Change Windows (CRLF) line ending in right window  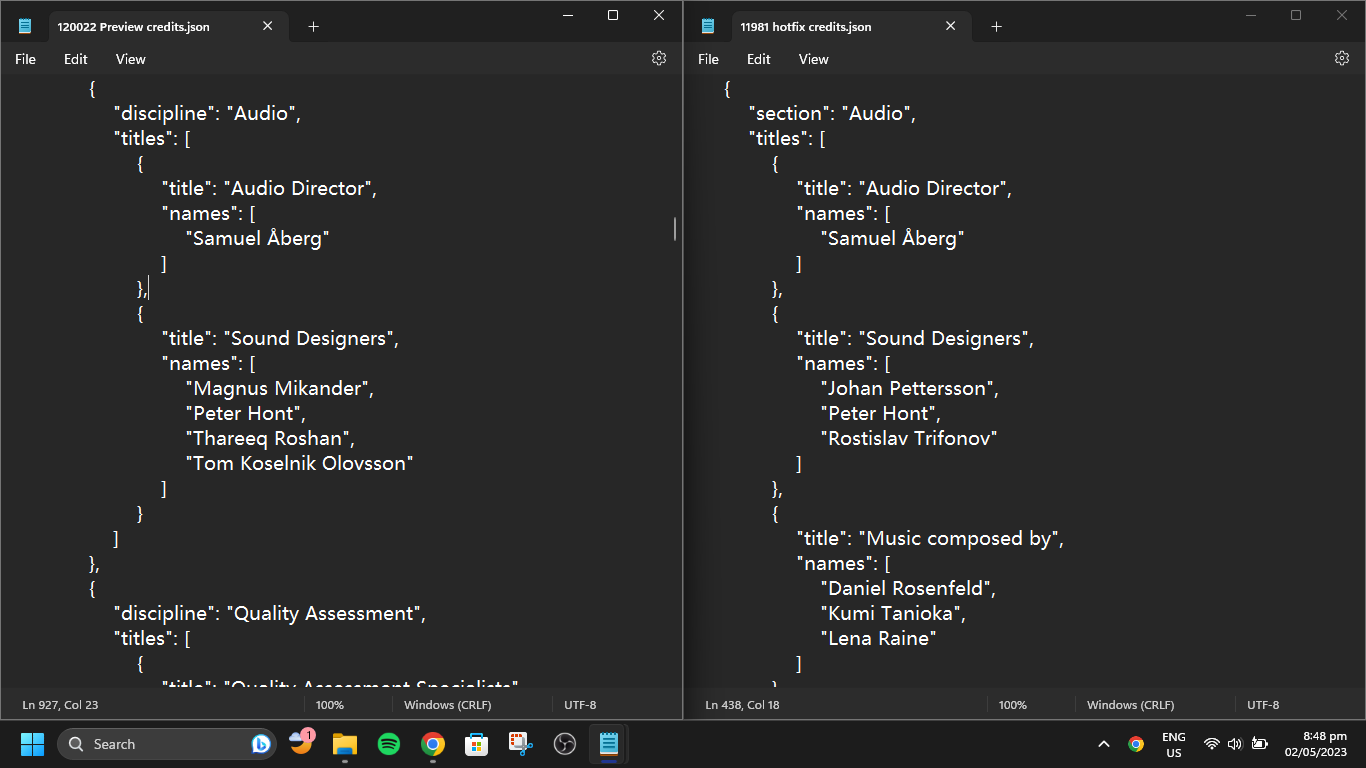pos(1130,705)
